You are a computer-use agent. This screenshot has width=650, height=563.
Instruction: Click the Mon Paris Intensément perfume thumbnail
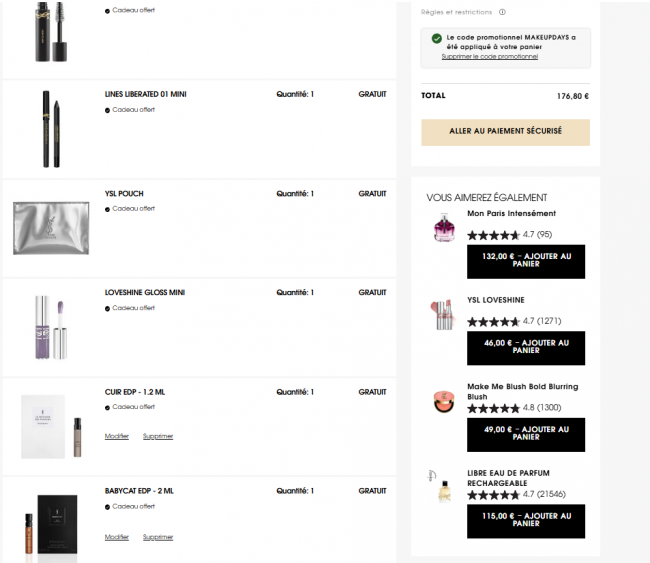point(444,227)
